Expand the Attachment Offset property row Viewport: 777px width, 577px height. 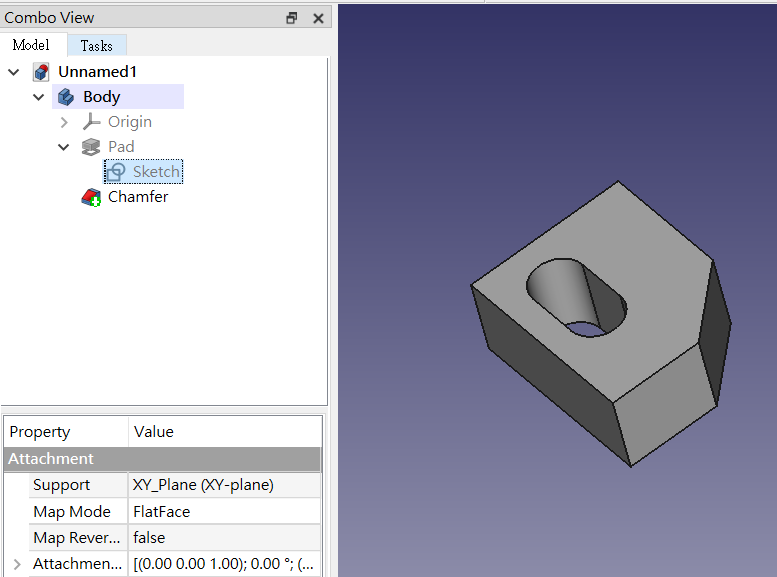(17, 564)
